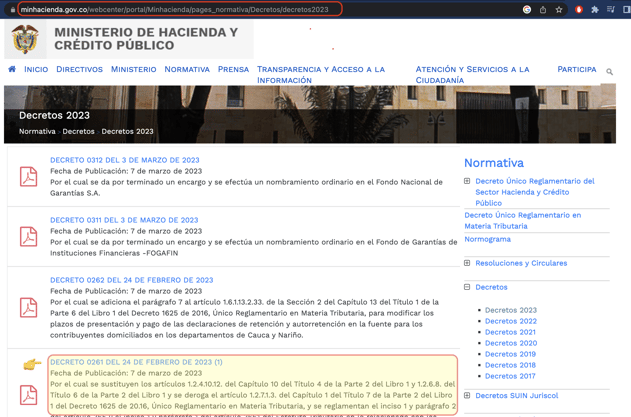This screenshot has height=417, width=631.
Task: Open link Decreto 0311 del 3 de marzo
Action: [124, 220]
